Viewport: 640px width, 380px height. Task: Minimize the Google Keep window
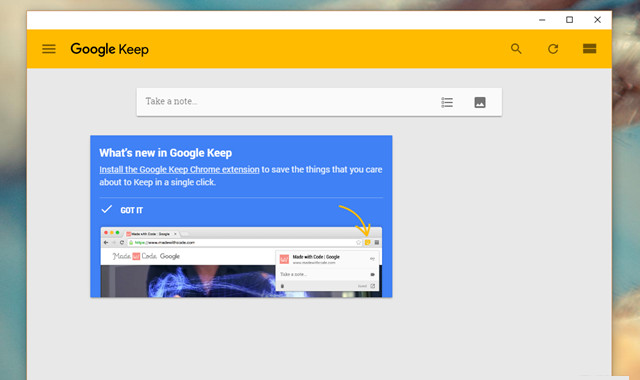click(x=542, y=20)
